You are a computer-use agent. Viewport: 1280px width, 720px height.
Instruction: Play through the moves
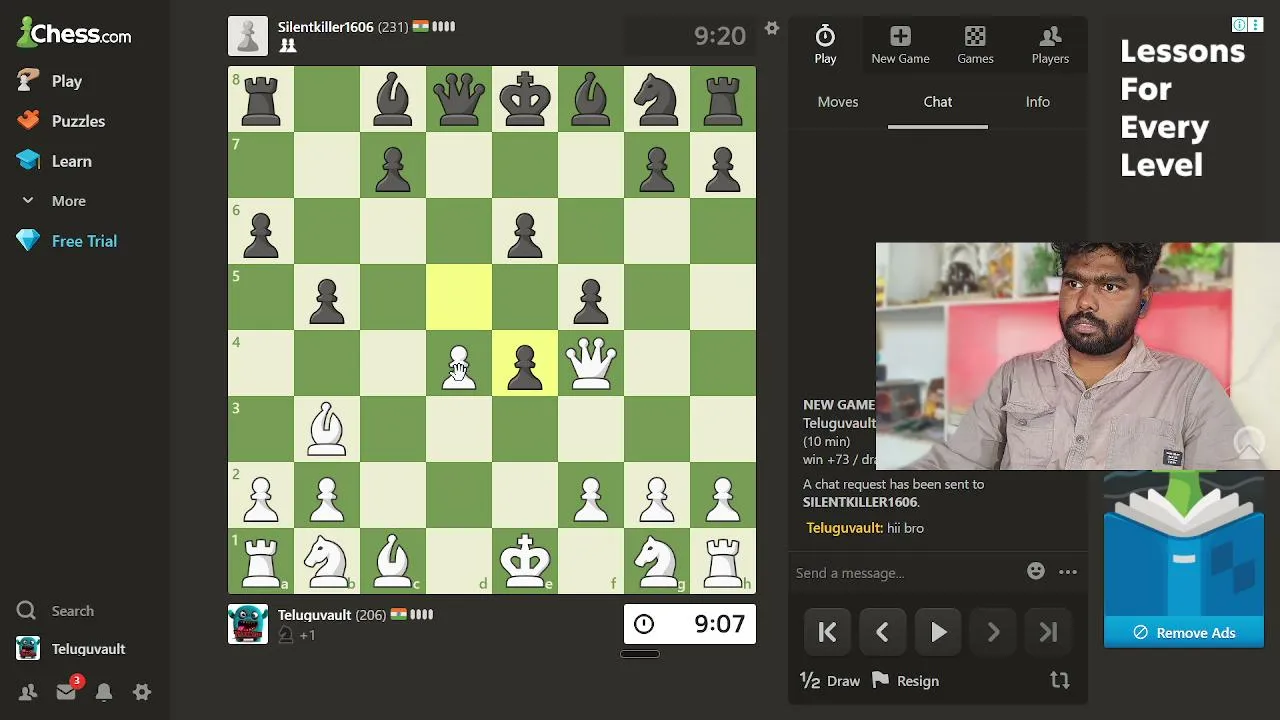(x=938, y=632)
